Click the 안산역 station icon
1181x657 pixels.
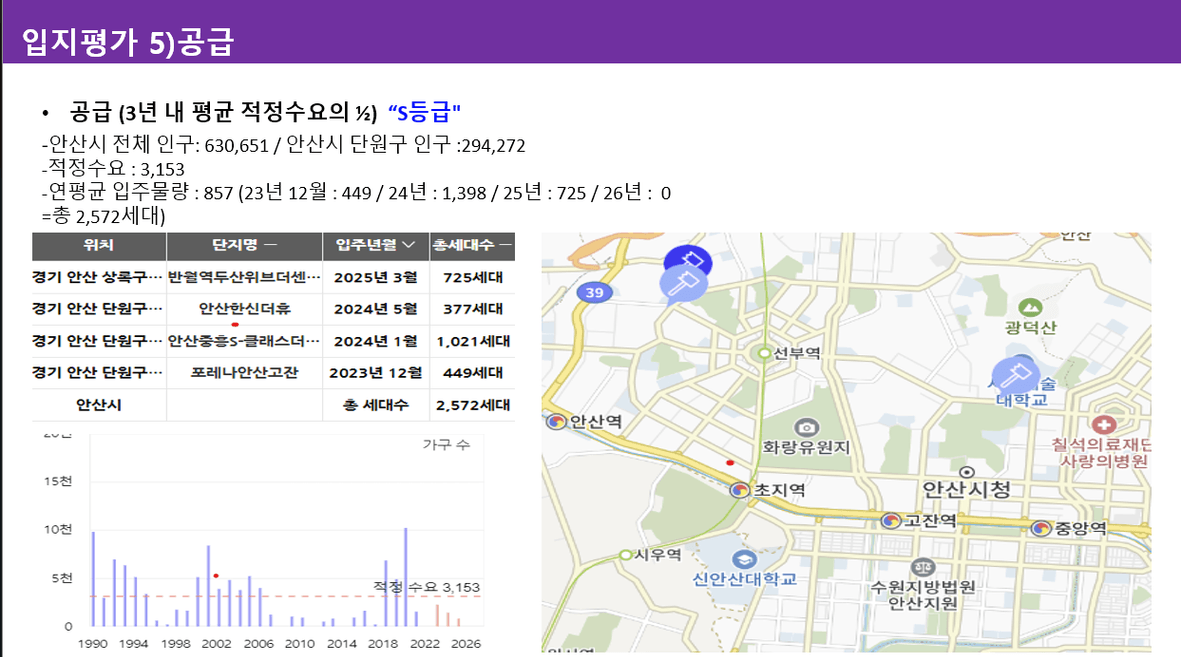(556, 421)
